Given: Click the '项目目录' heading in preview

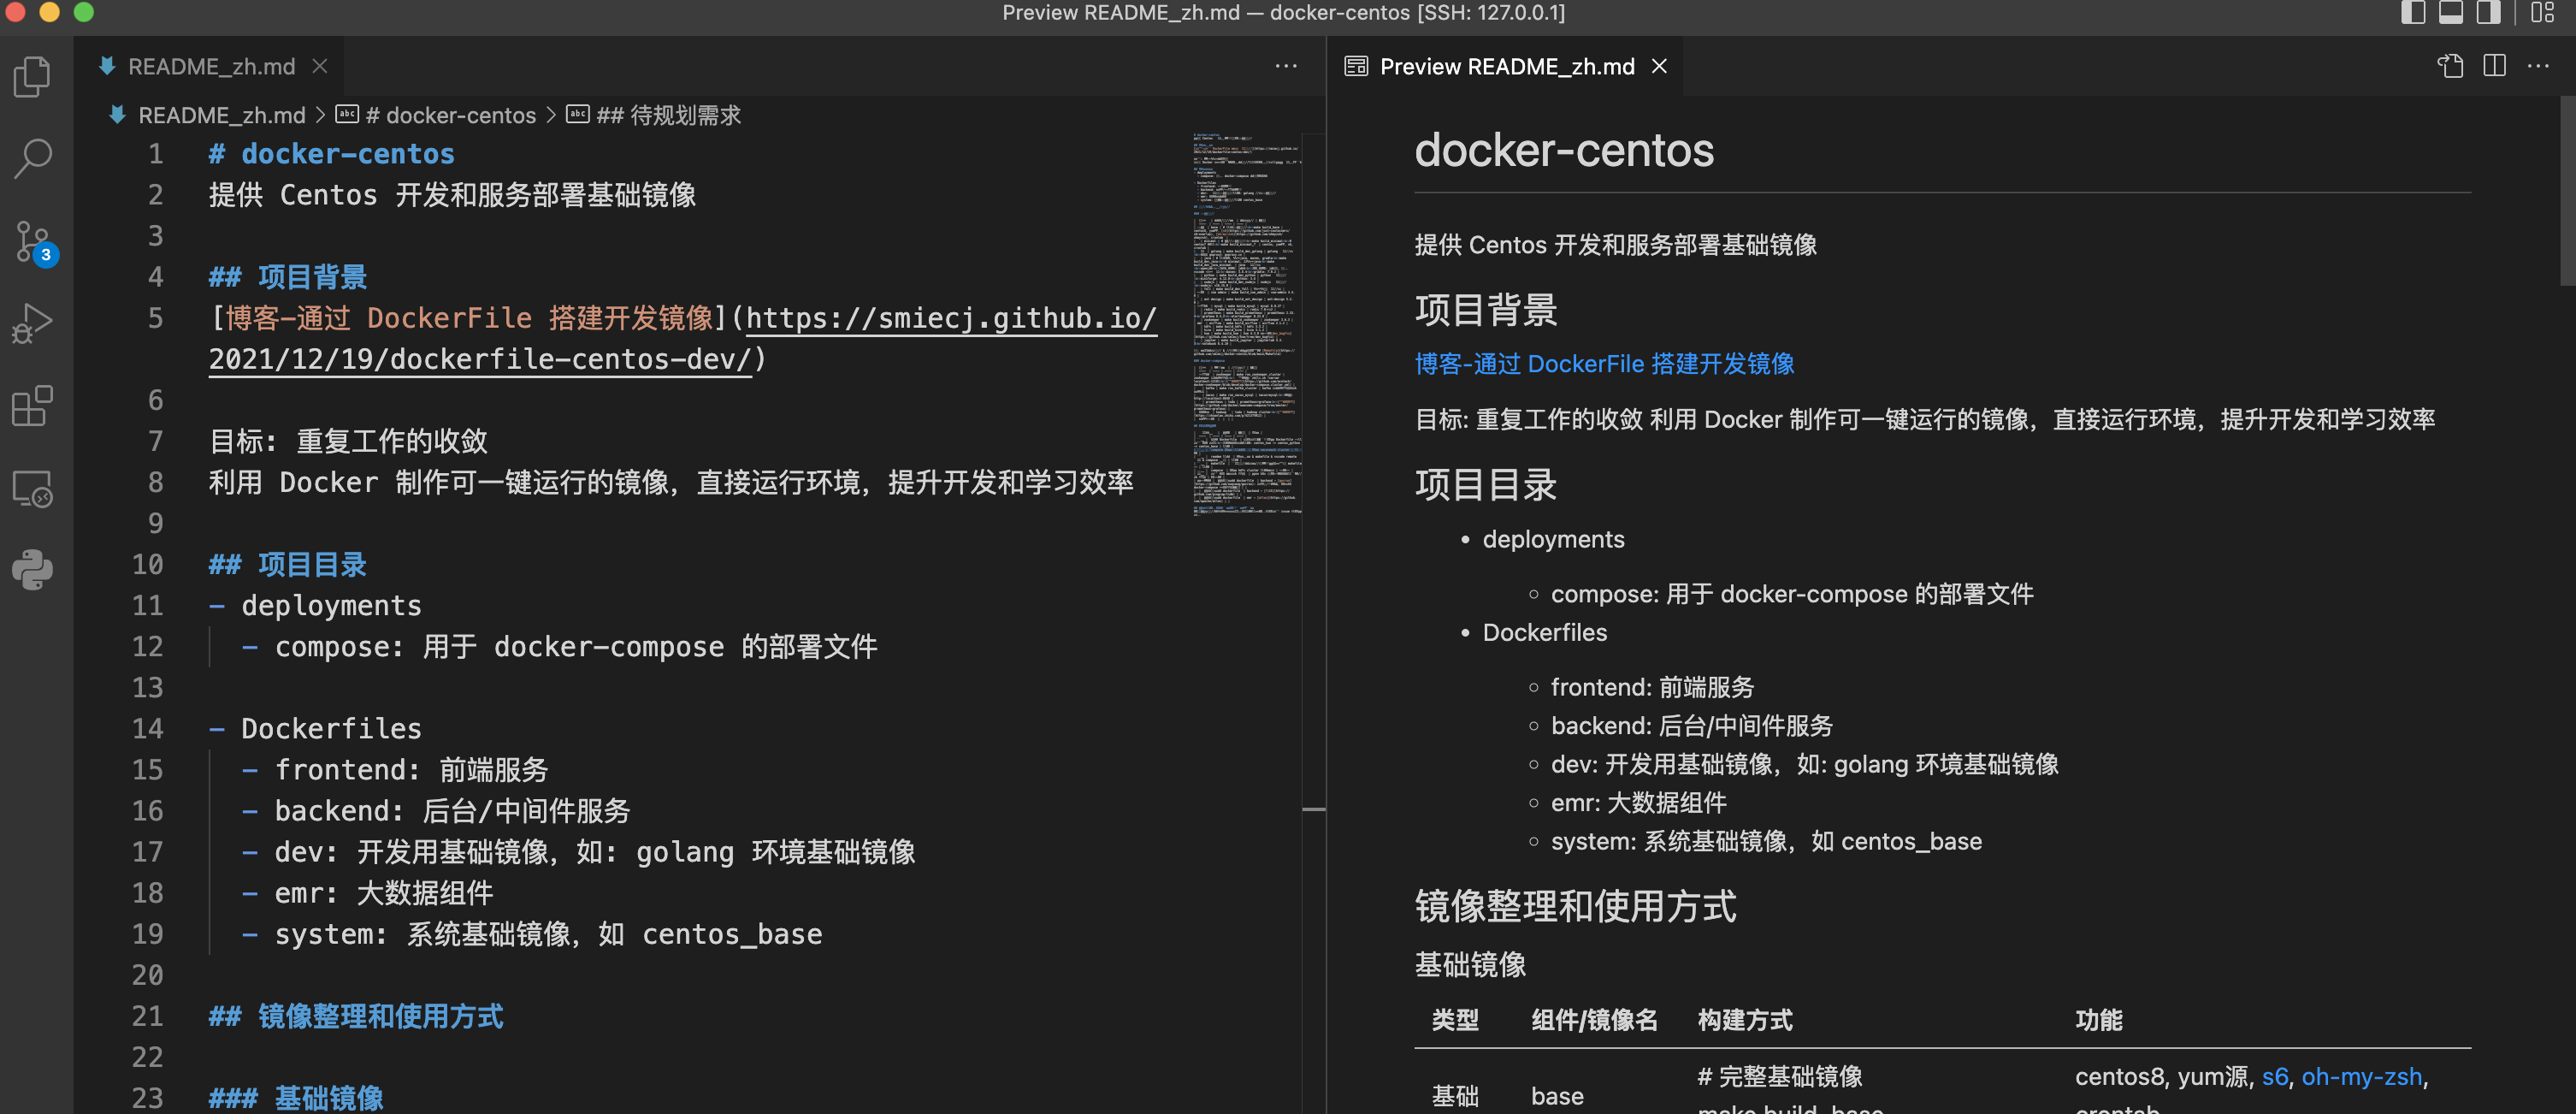Looking at the screenshot, I should [1486, 485].
